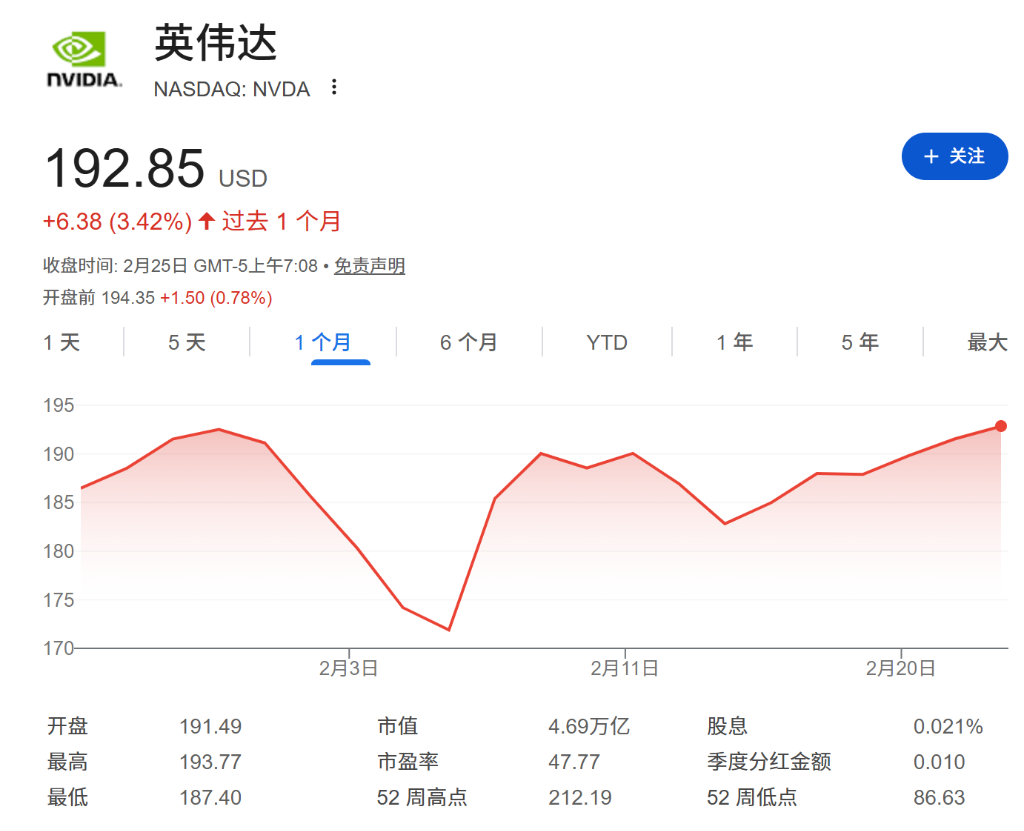Show the 最大 full history range
This screenshot has height=831, width=1024.
pyautogui.click(x=986, y=343)
